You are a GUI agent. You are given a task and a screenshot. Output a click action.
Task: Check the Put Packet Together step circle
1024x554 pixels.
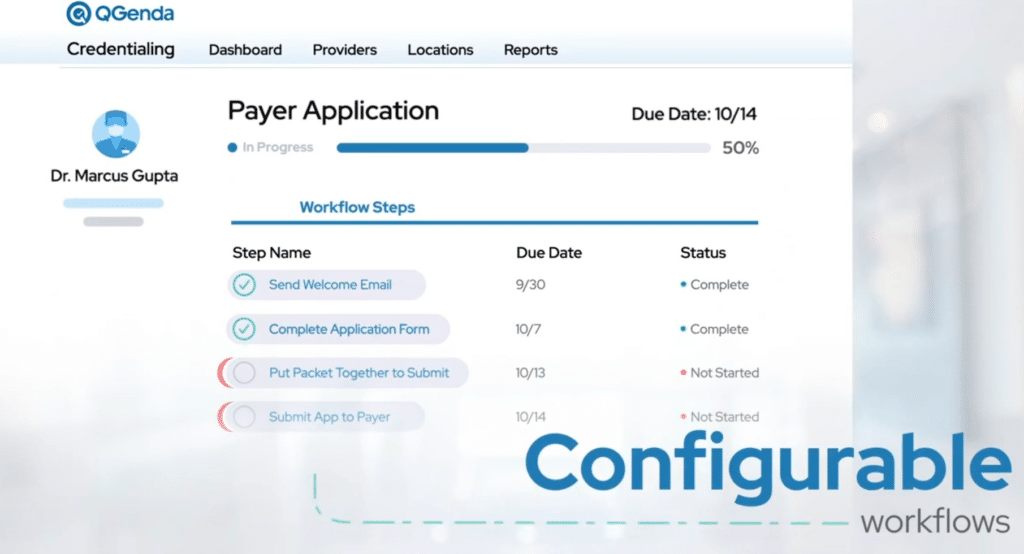244,373
